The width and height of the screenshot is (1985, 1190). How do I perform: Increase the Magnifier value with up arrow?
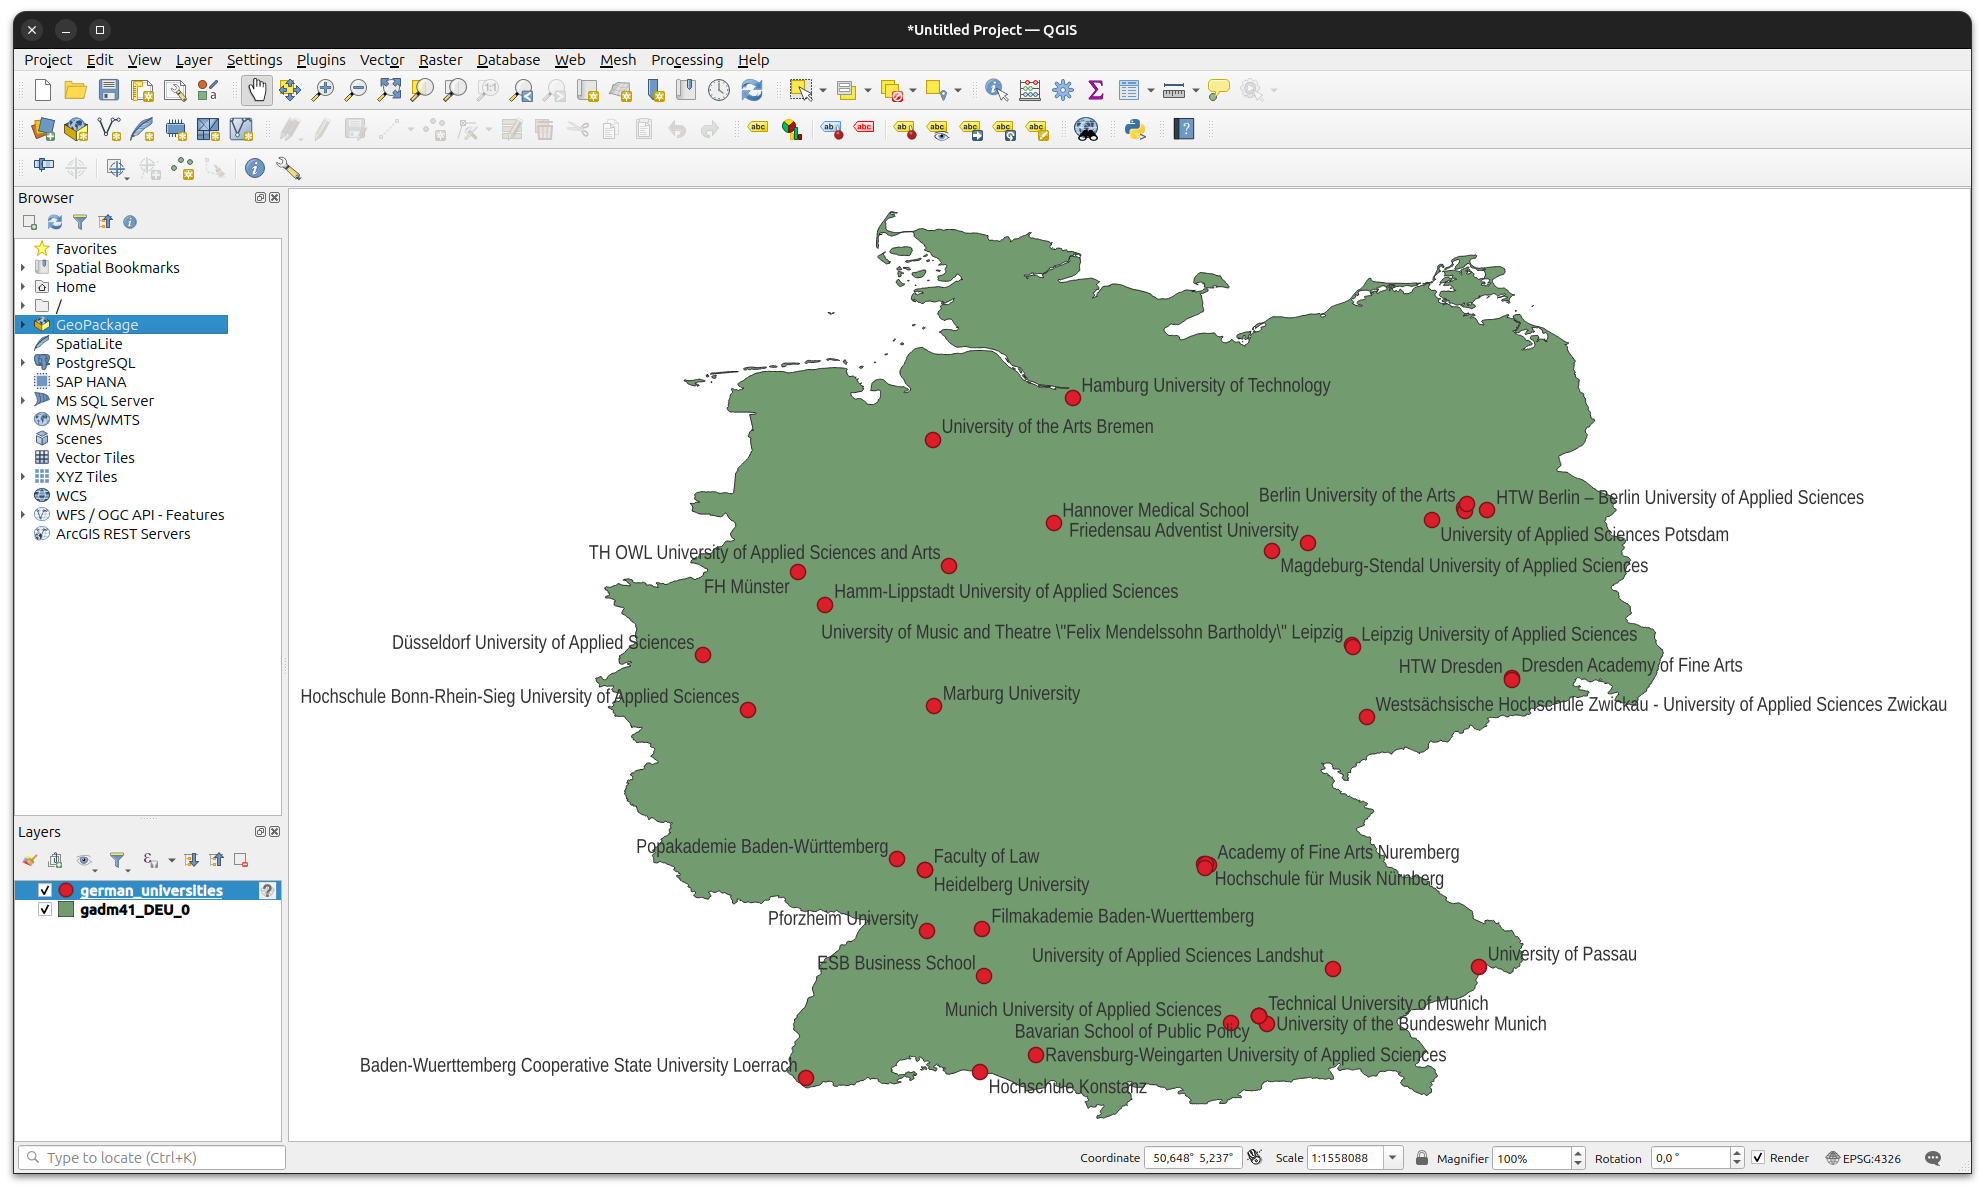(1578, 1153)
